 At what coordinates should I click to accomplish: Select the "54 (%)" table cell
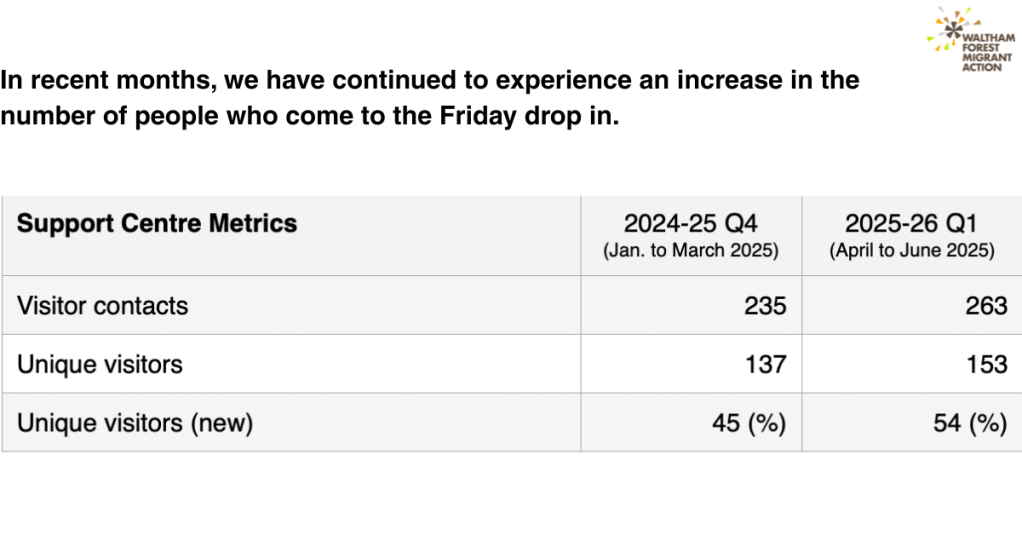[969, 423]
